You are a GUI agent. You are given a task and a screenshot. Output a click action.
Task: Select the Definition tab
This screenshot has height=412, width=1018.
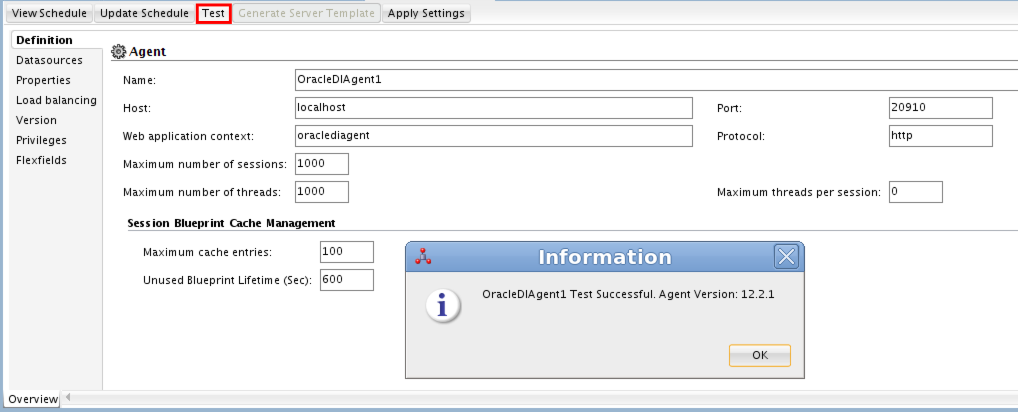point(44,40)
